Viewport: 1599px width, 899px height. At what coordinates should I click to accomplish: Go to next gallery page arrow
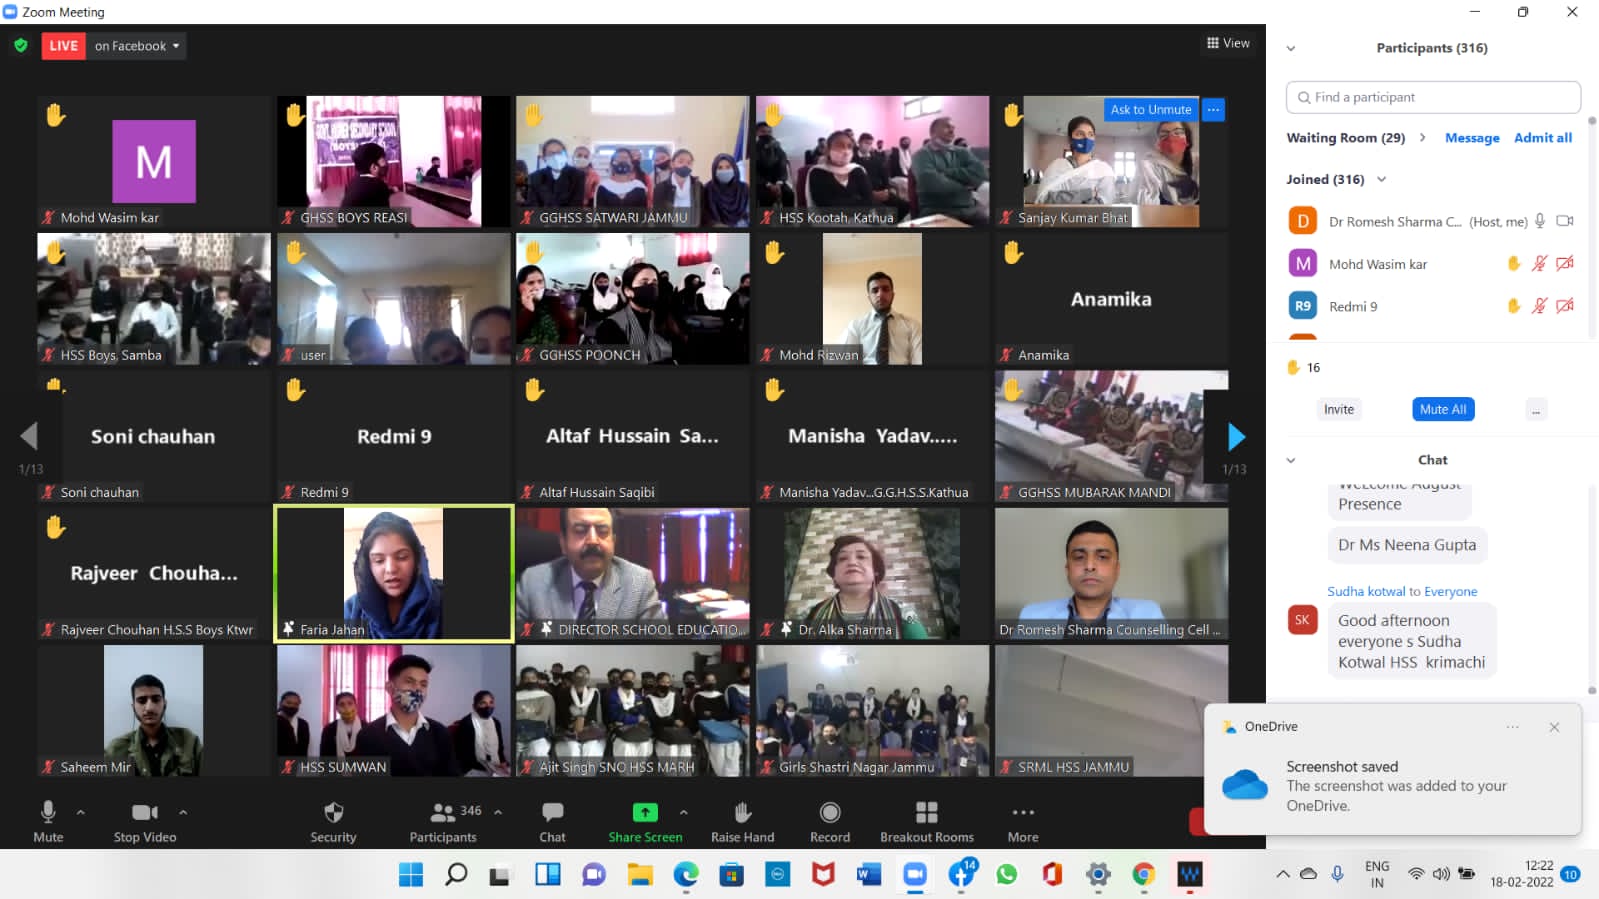pos(1236,437)
